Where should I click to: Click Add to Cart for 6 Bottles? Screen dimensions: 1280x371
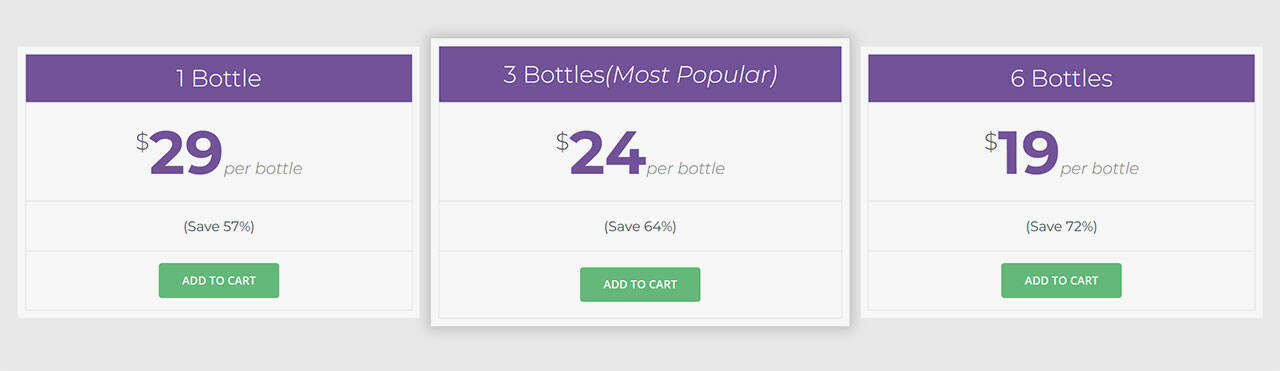pos(1061,280)
